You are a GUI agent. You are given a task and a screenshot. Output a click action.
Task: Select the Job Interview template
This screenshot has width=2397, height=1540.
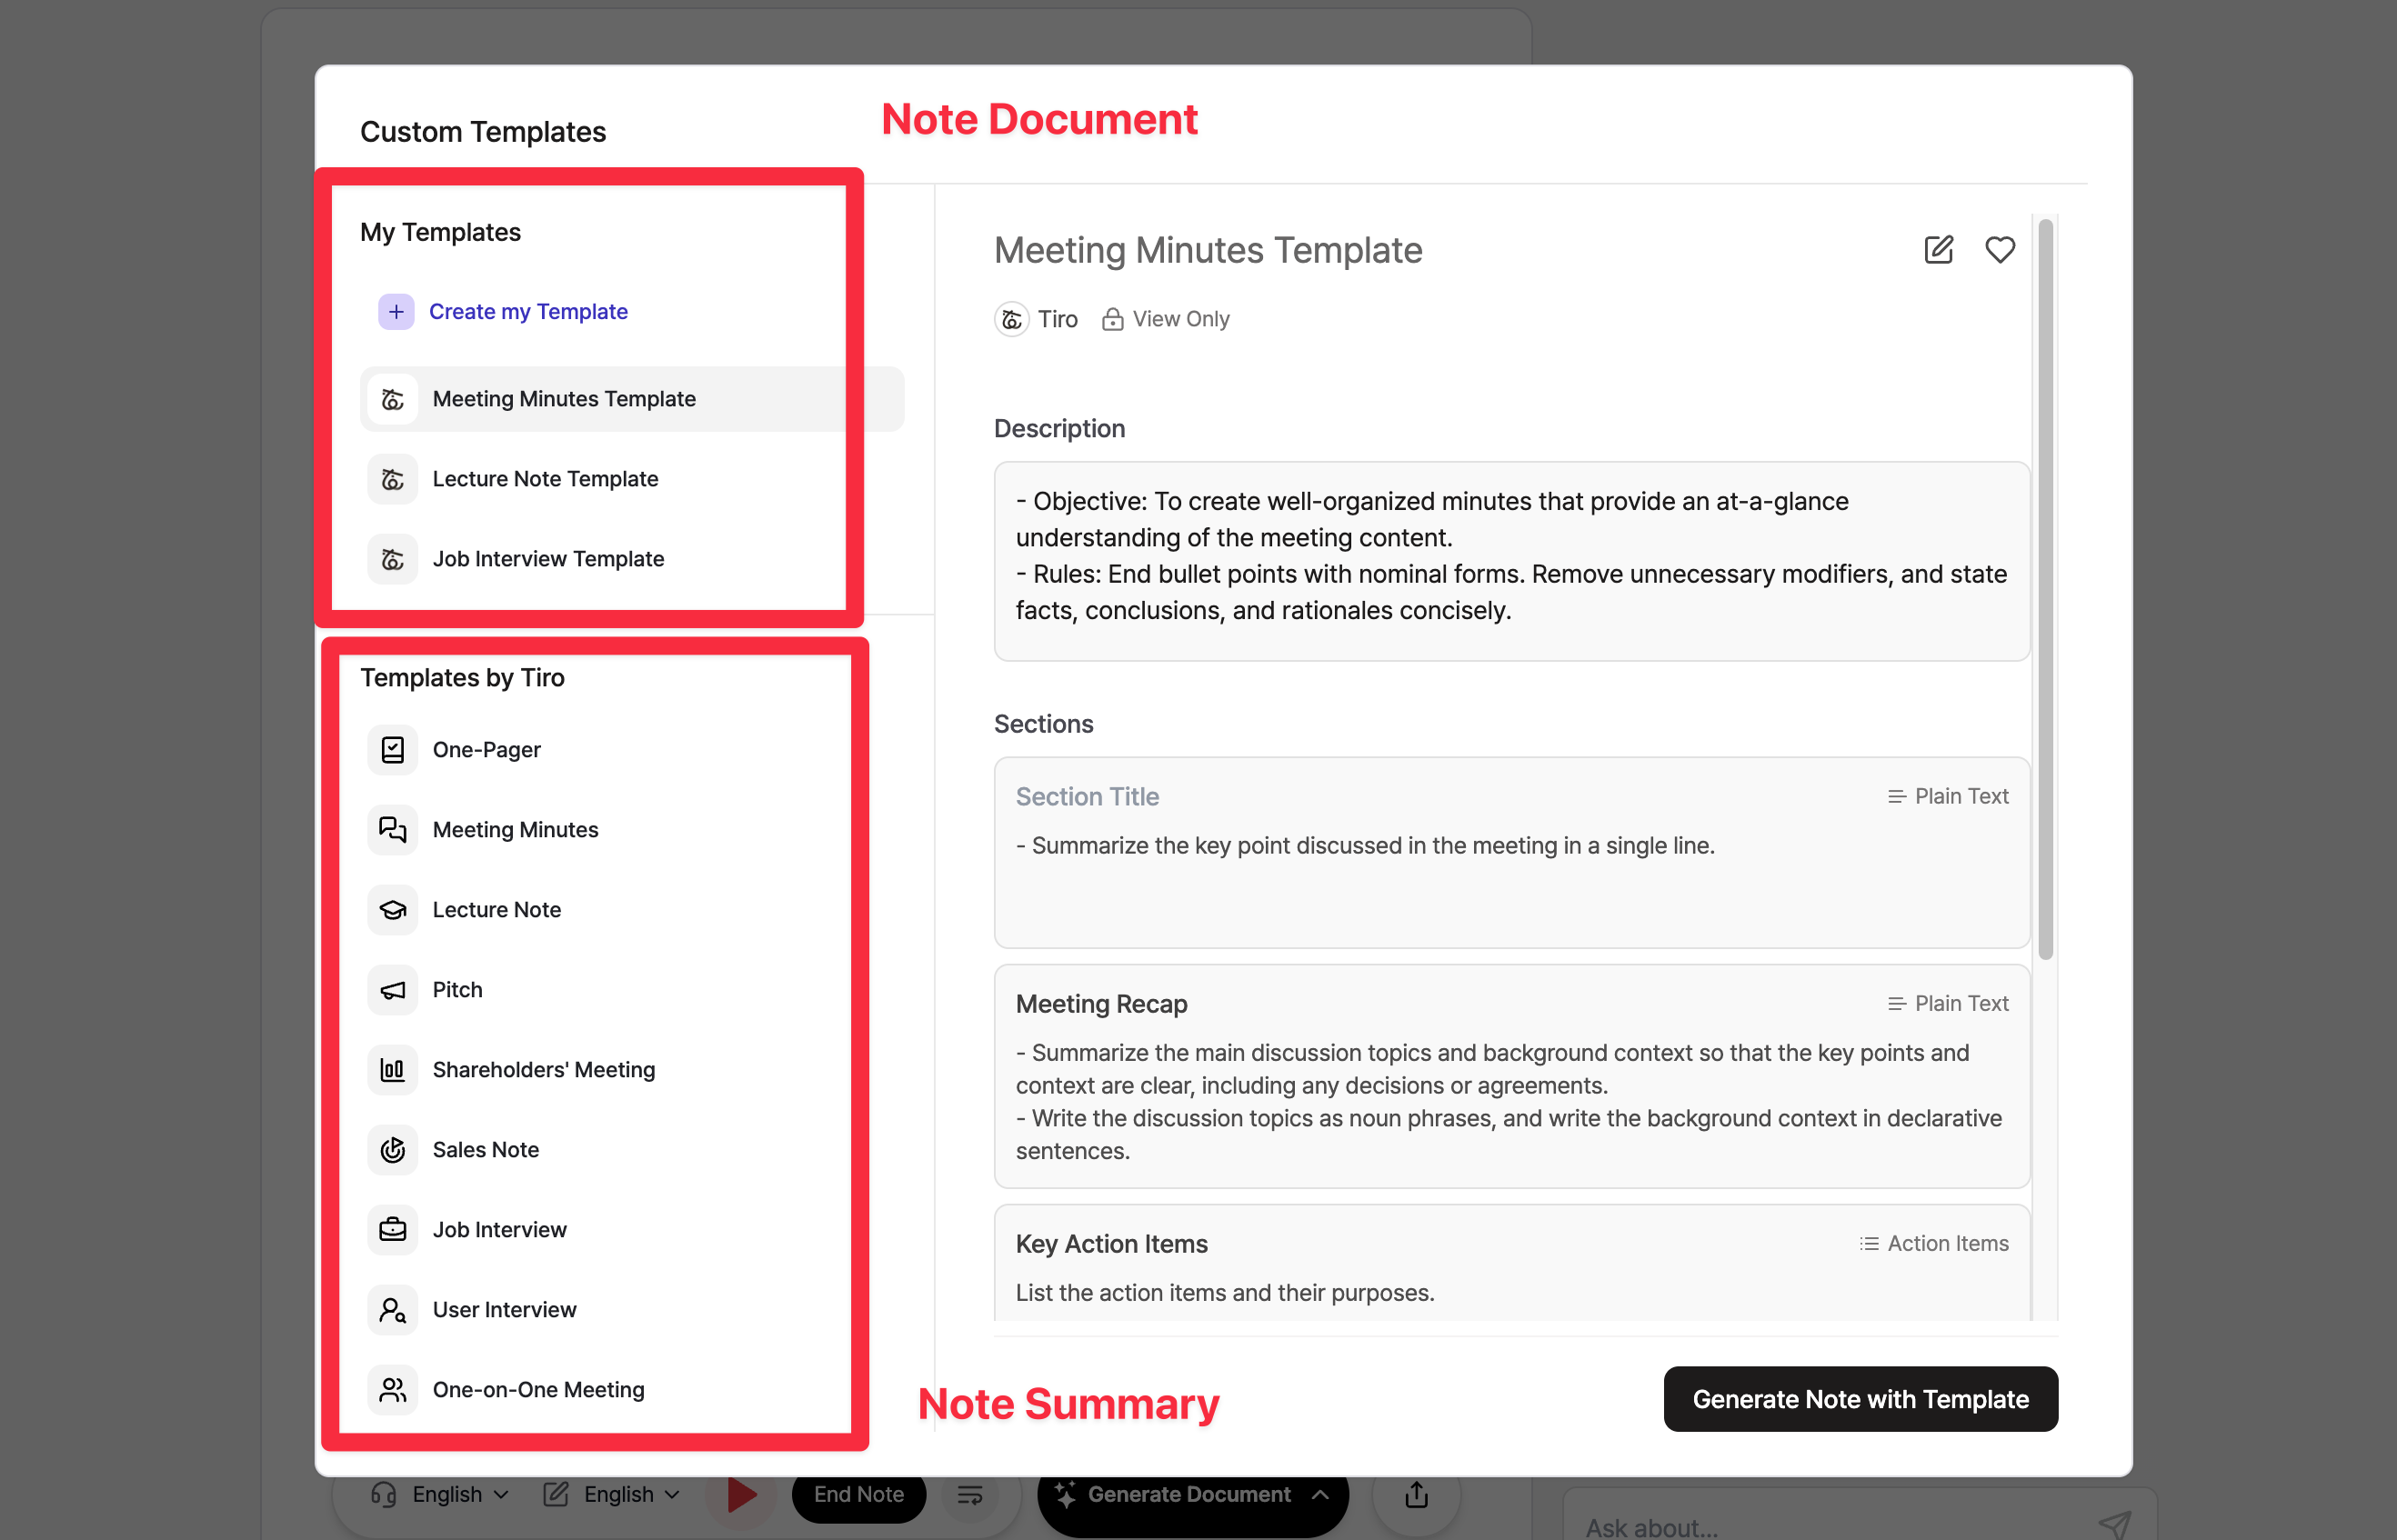click(499, 1229)
